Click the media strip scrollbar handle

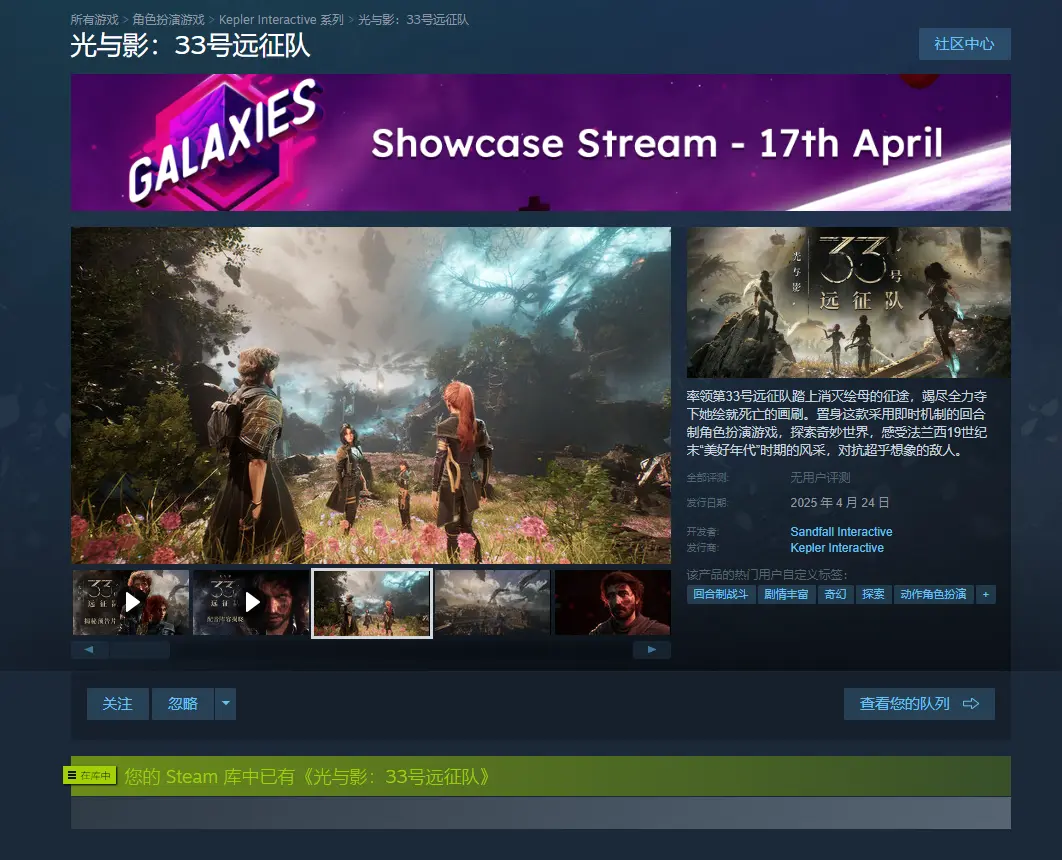click(x=140, y=650)
